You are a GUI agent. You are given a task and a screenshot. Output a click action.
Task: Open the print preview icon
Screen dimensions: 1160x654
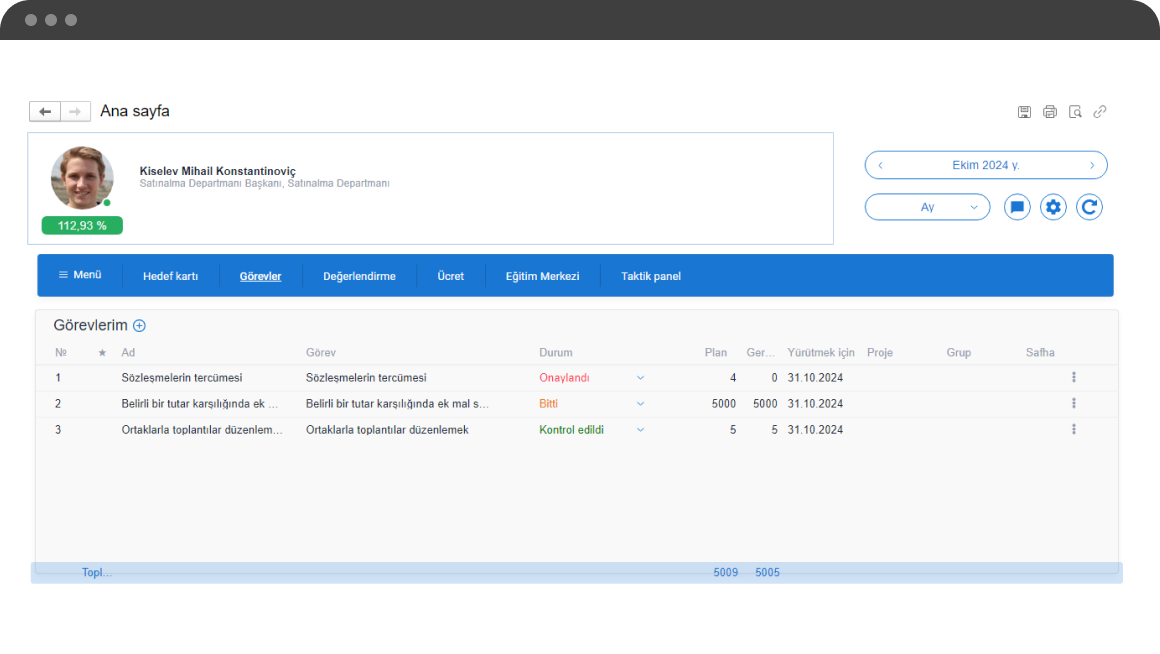(1075, 112)
